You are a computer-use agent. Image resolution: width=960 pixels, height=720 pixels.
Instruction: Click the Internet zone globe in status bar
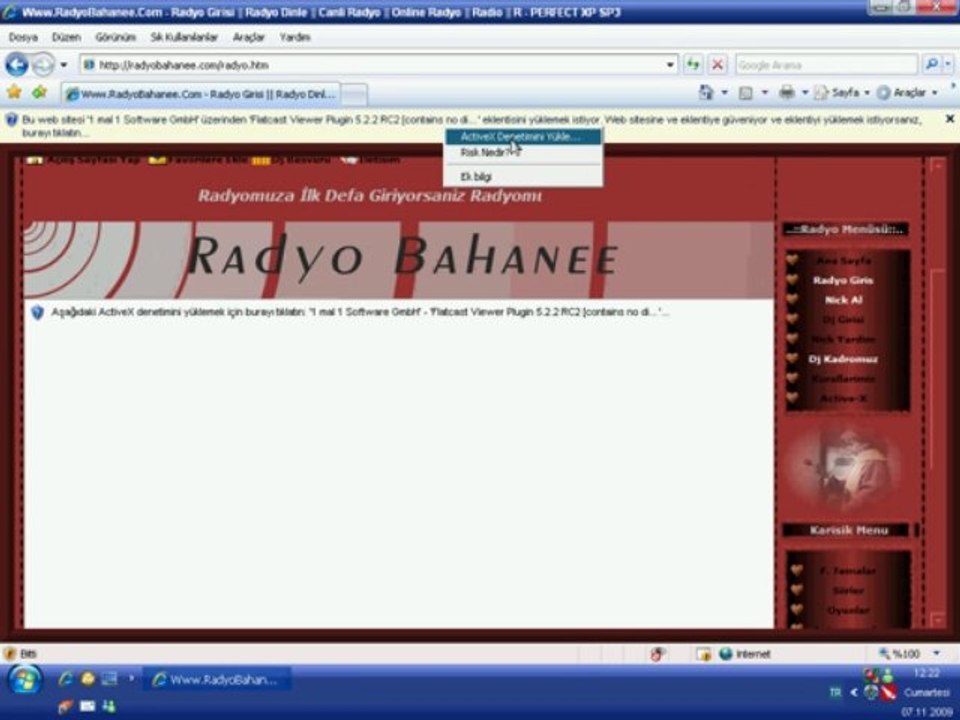pos(726,654)
